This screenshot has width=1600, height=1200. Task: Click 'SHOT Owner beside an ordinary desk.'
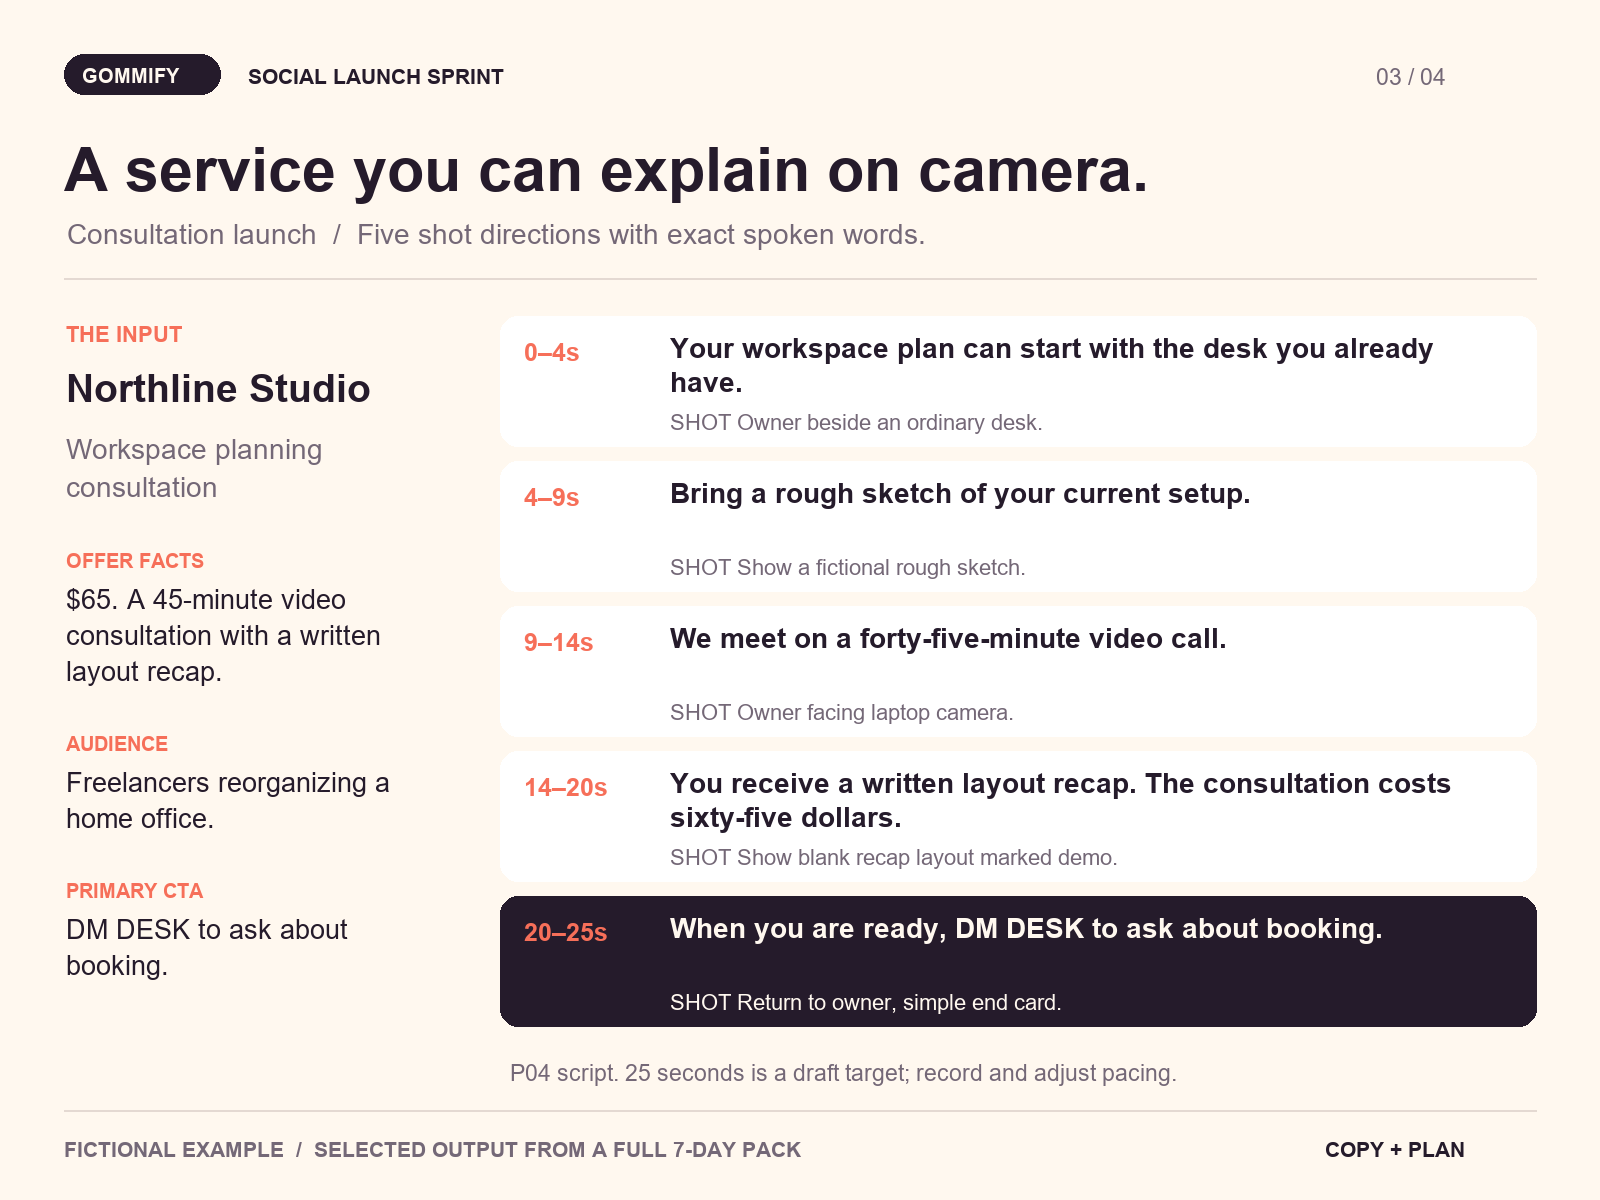pyautogui.click(x=856, y=423)
